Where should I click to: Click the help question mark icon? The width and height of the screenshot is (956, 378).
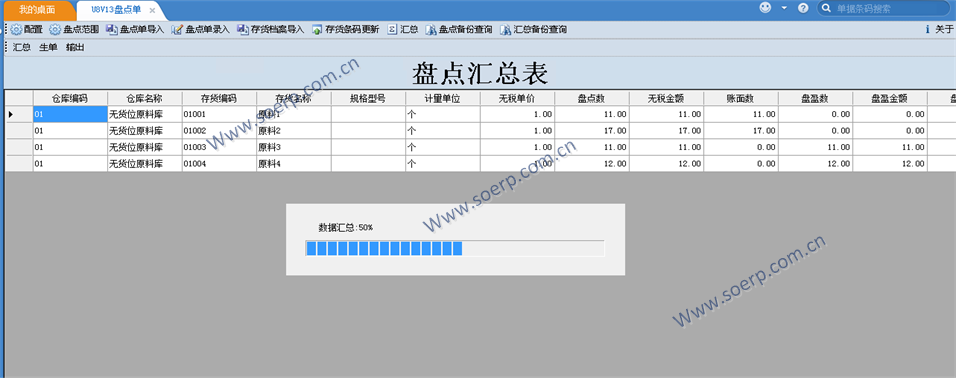[x=803, y=8]
